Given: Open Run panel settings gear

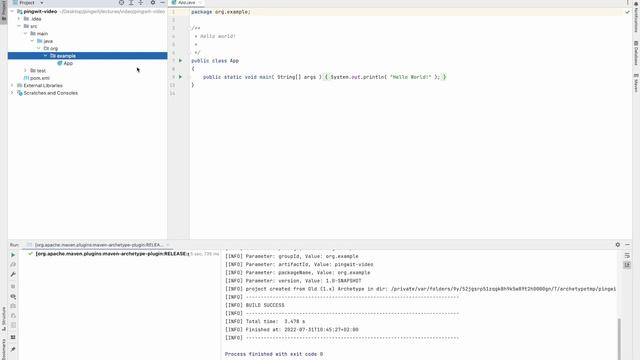Looking at the screenshot, I should (618, 244).
